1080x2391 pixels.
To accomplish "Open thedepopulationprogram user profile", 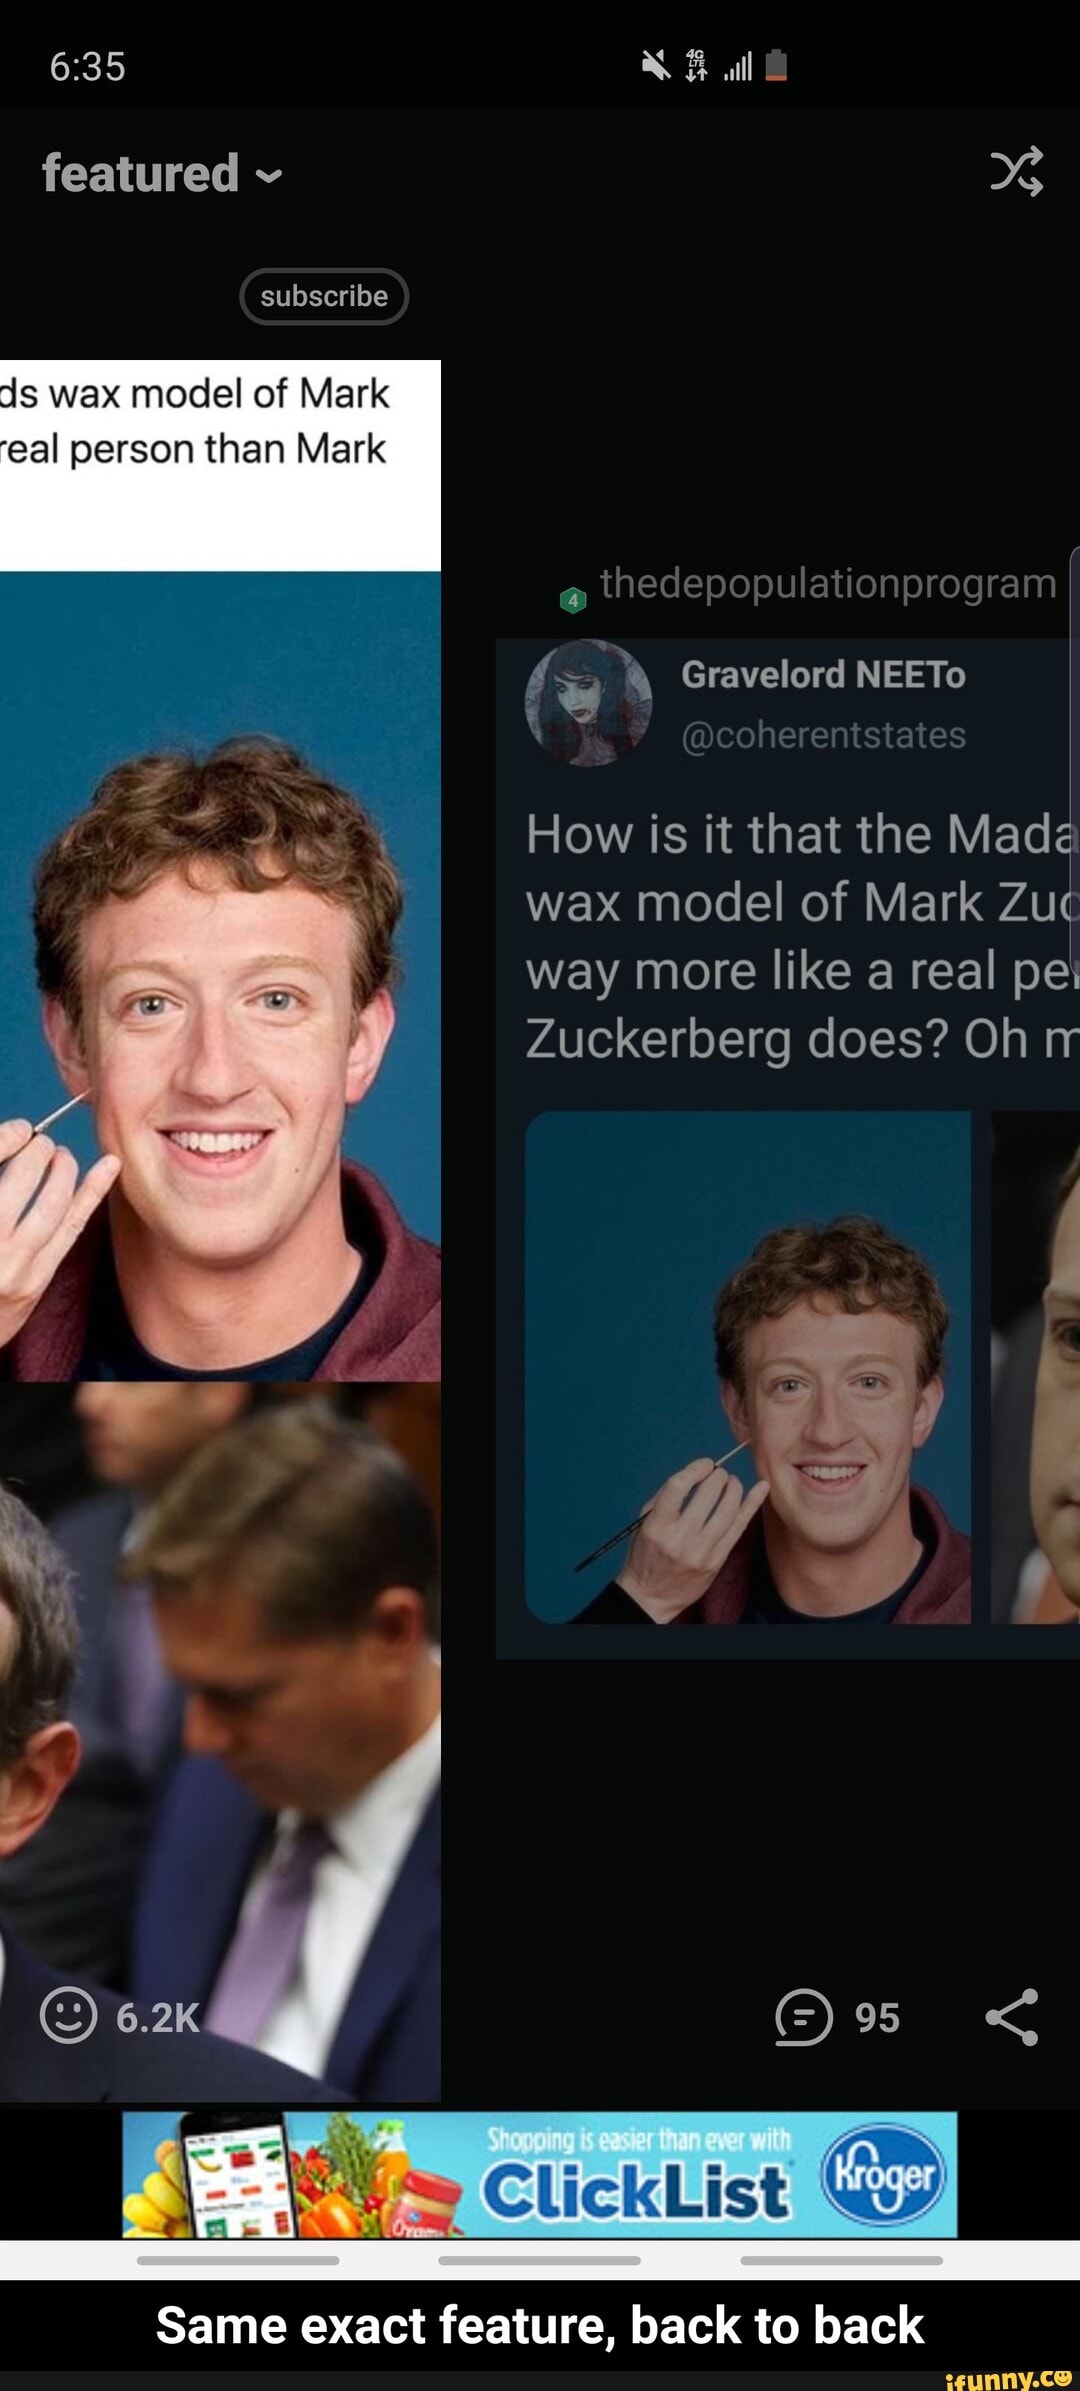I will tap(828, 582).
